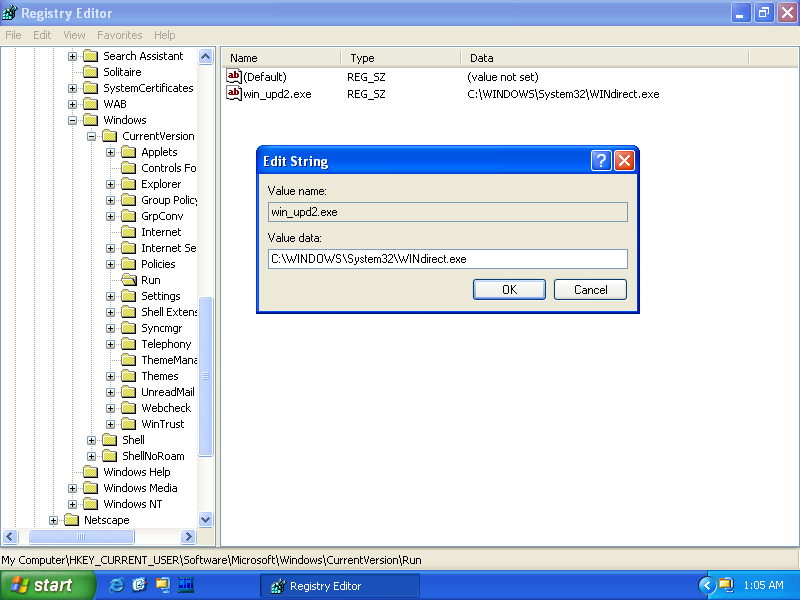This screenshot has height=600, width=800.
Task: Click the fourth quick launch taskbar icon
Action: (186, 585)
